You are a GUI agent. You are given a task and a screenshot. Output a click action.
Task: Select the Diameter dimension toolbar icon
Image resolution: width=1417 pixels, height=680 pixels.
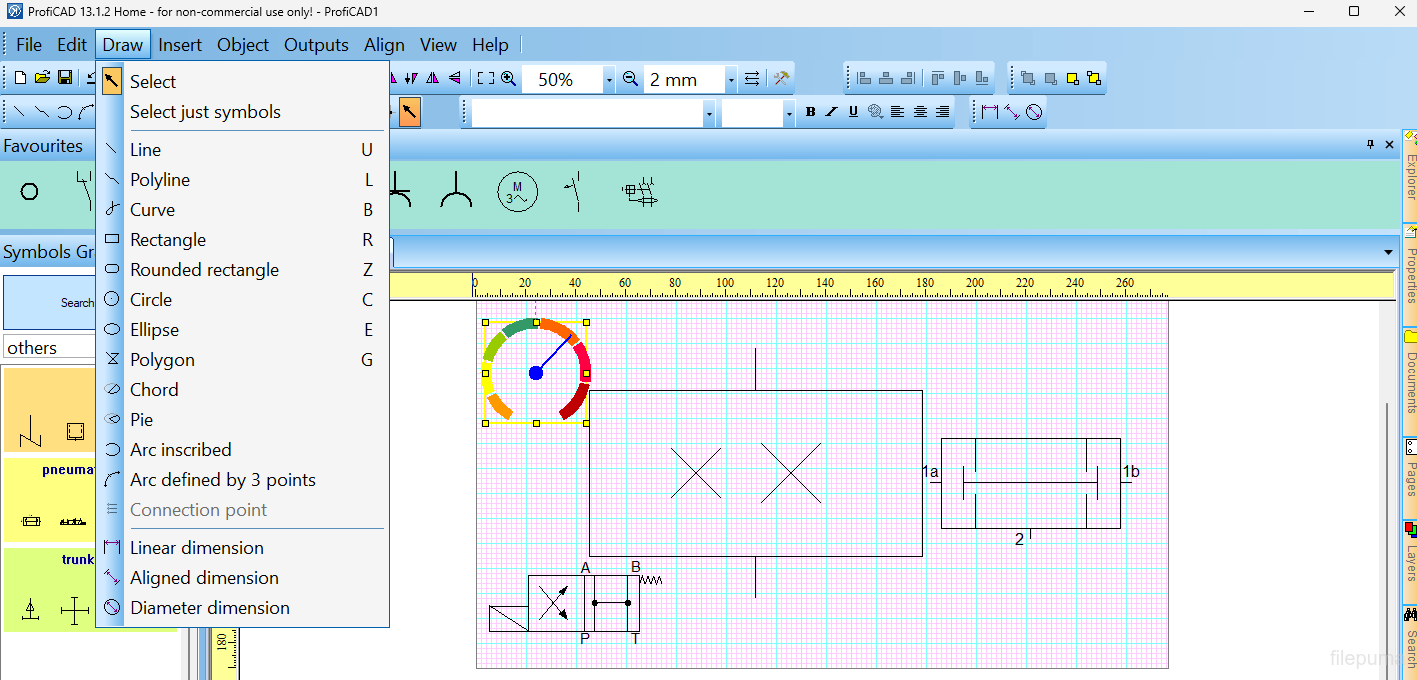click(x=1035, y=113)
